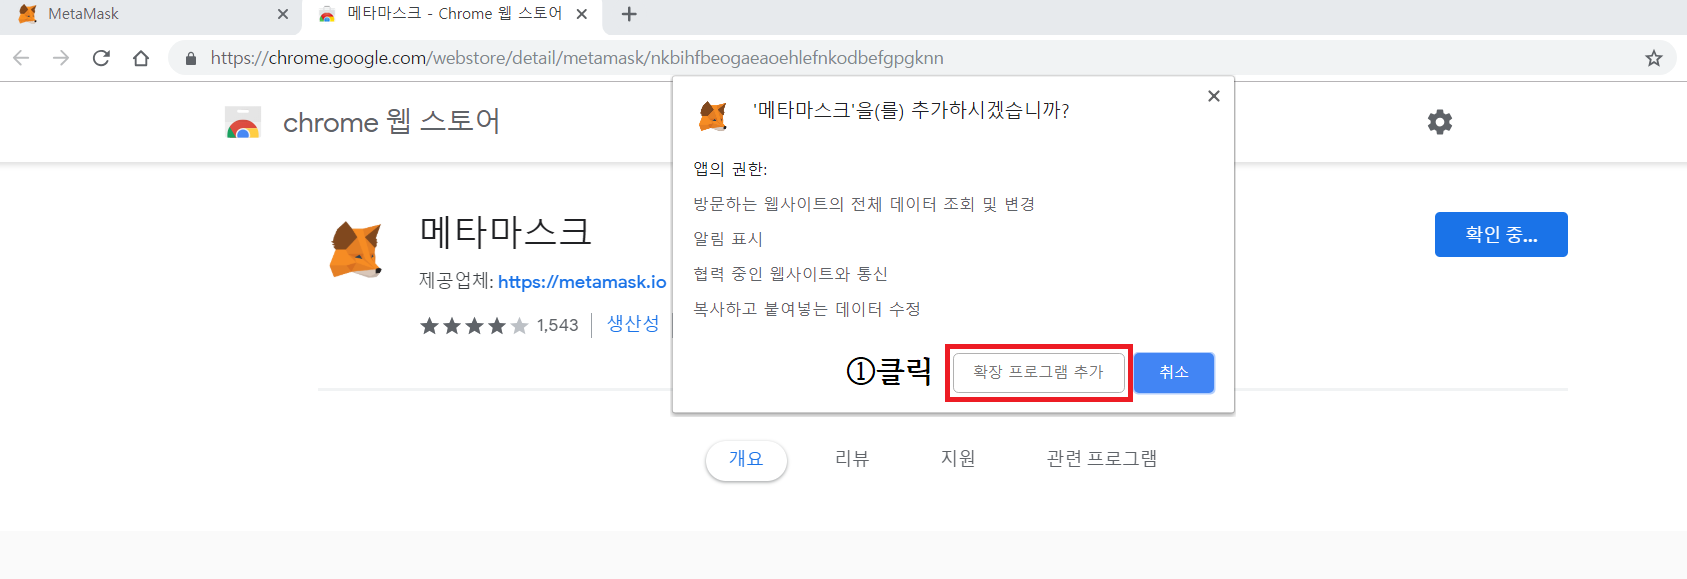Cancel the dialog with 취소 button
The image size is (1687, 579).
click(1174, 372)
